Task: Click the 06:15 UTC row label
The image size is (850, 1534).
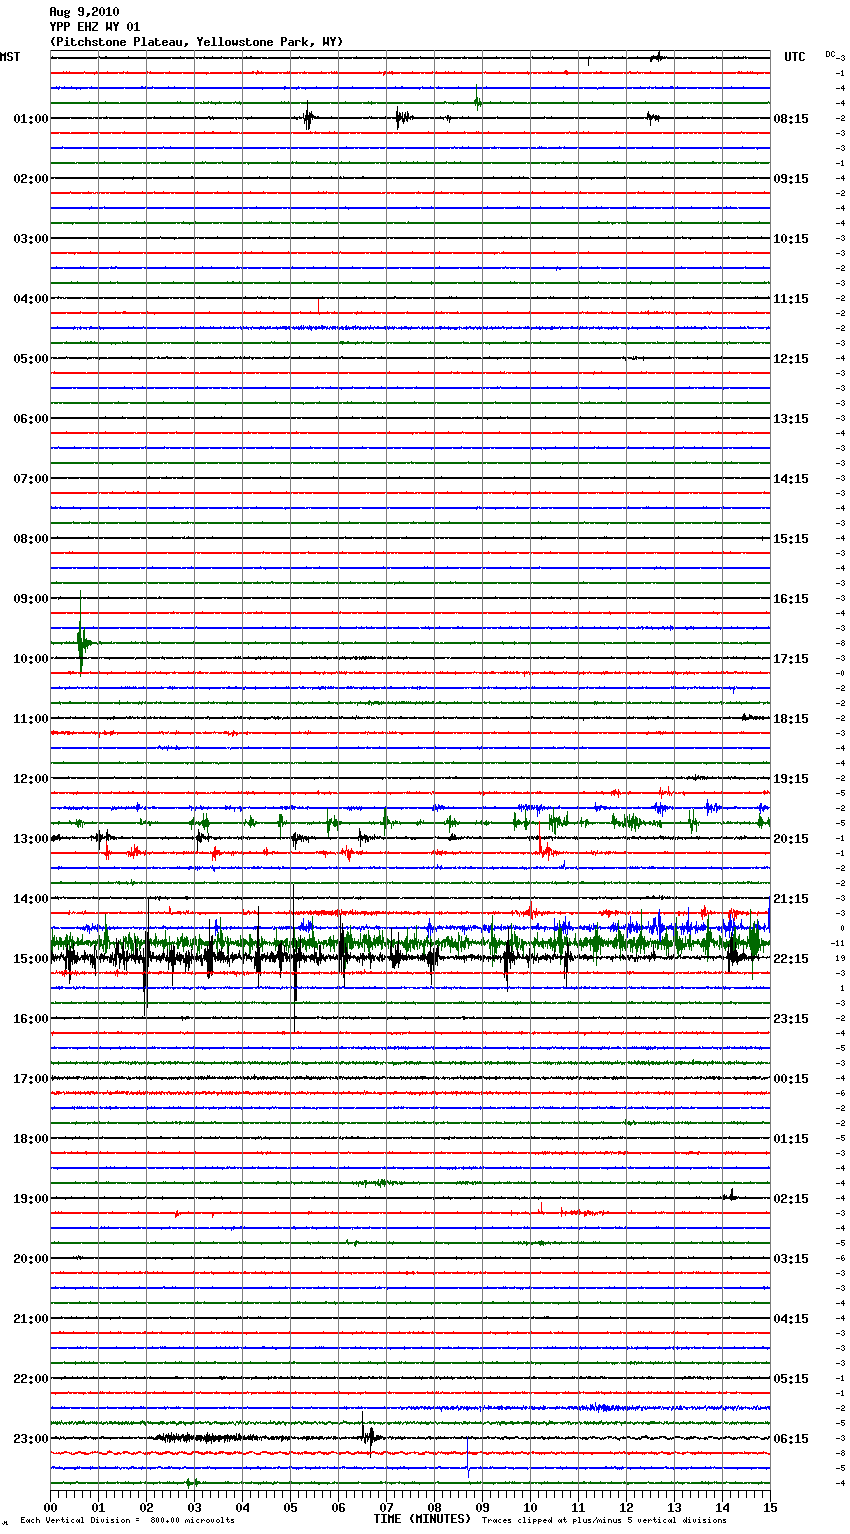Action: tap(791, 1439)
